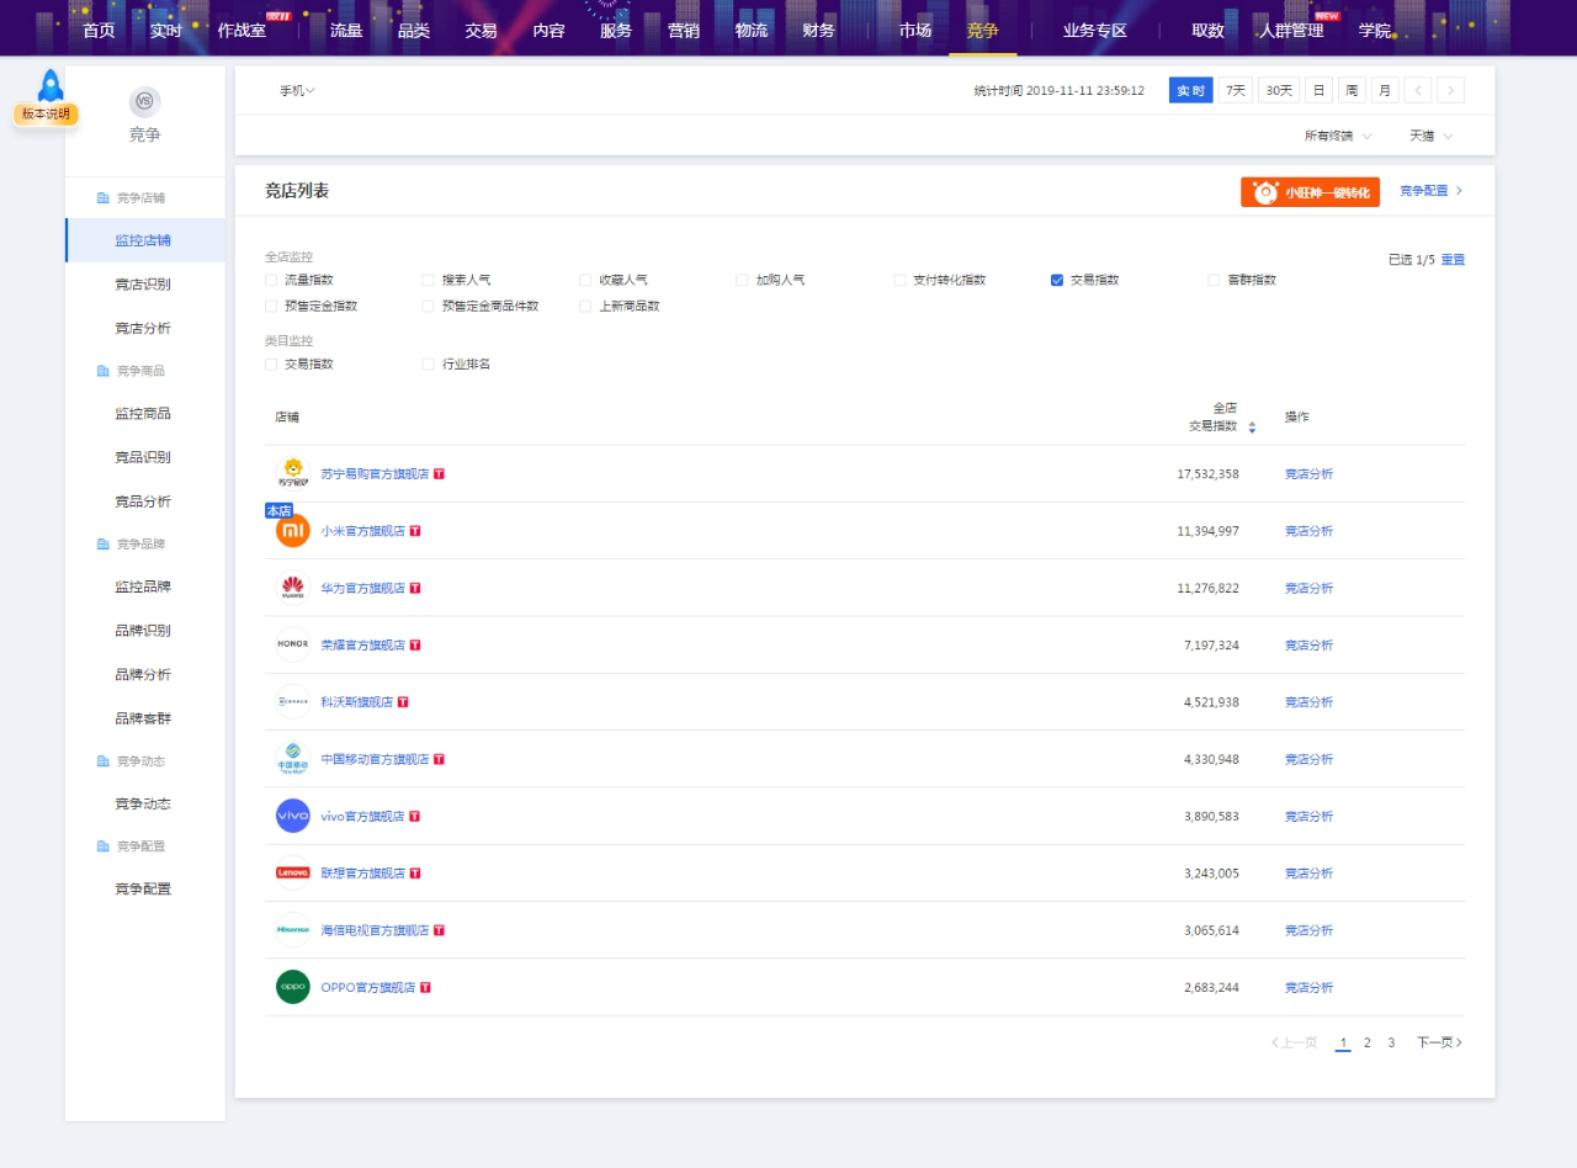
Task: Select the 7天 time range button
Action: [1236, 90]
